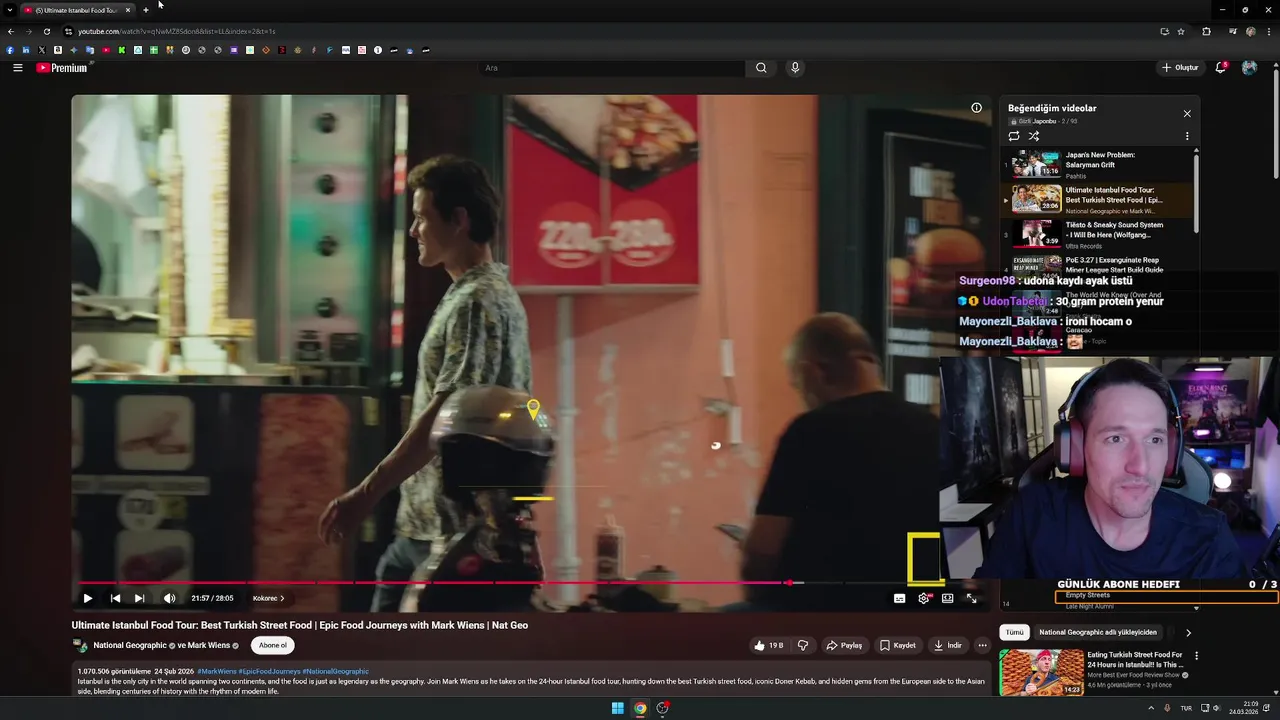Click the search magnifier button
The width and height of the screenshot is (1280, 720).
tap(761, 68)
